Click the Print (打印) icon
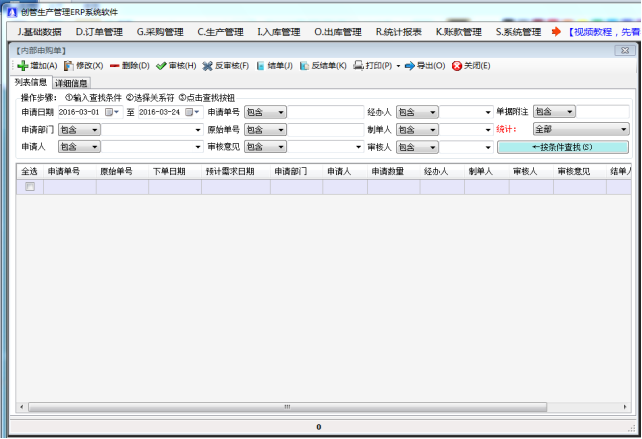This screenshot has width=642, height=439. point(358,66)
